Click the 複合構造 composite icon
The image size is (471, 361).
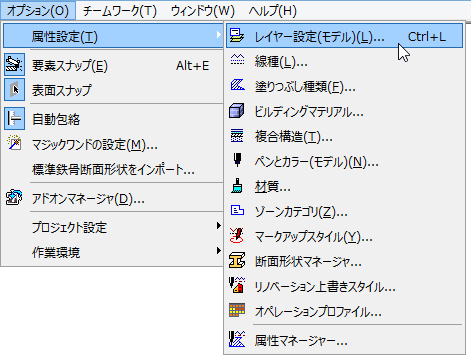[x=237, y=136]
